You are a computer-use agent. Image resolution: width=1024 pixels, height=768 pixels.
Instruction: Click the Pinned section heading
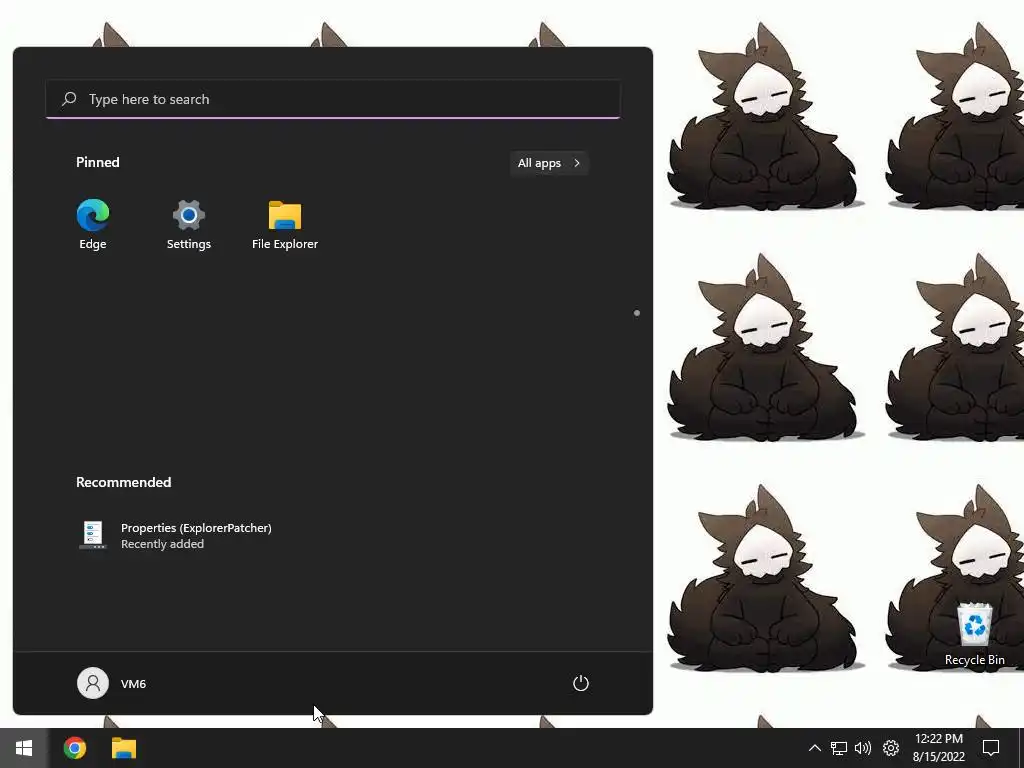point(97,162)
